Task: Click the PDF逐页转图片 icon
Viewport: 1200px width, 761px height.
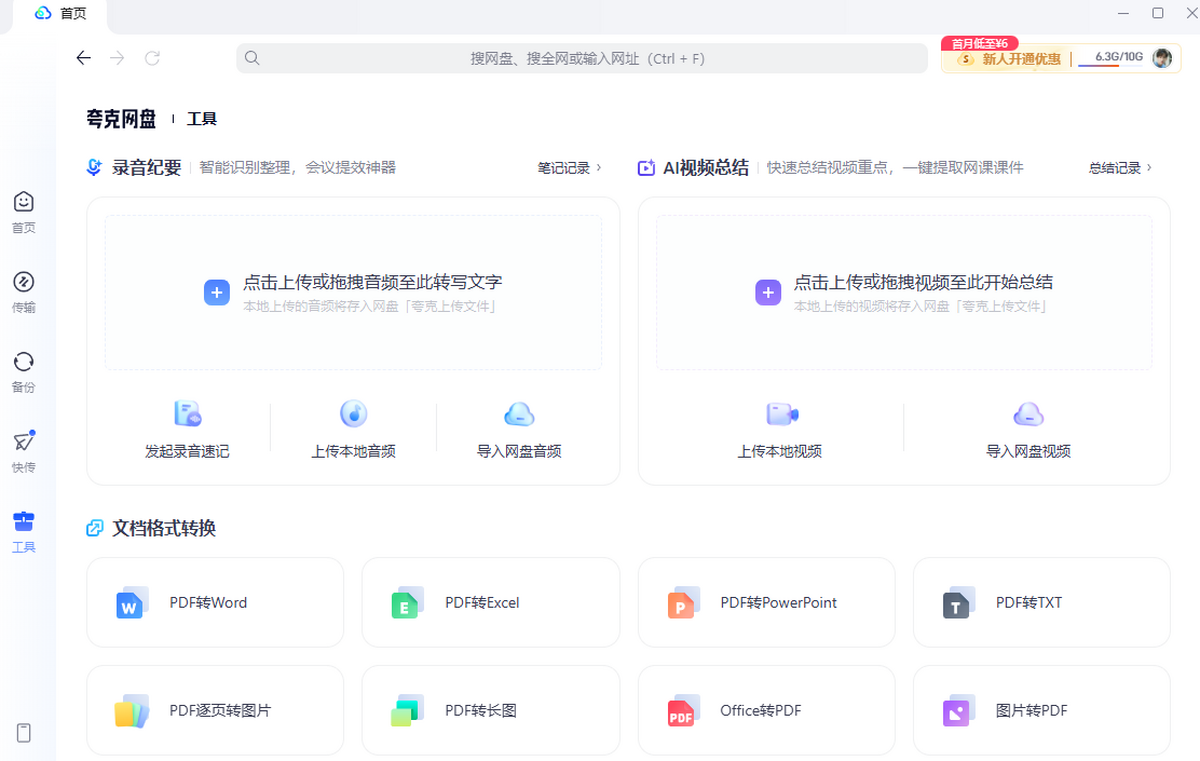Action: [132, 711]
